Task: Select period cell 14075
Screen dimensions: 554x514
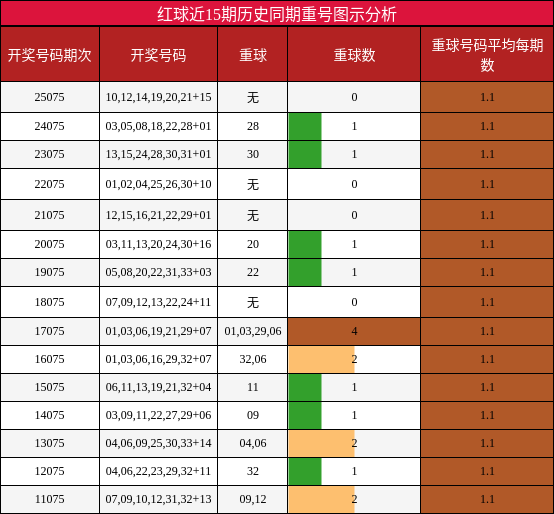Action: [x=49, y=415]
